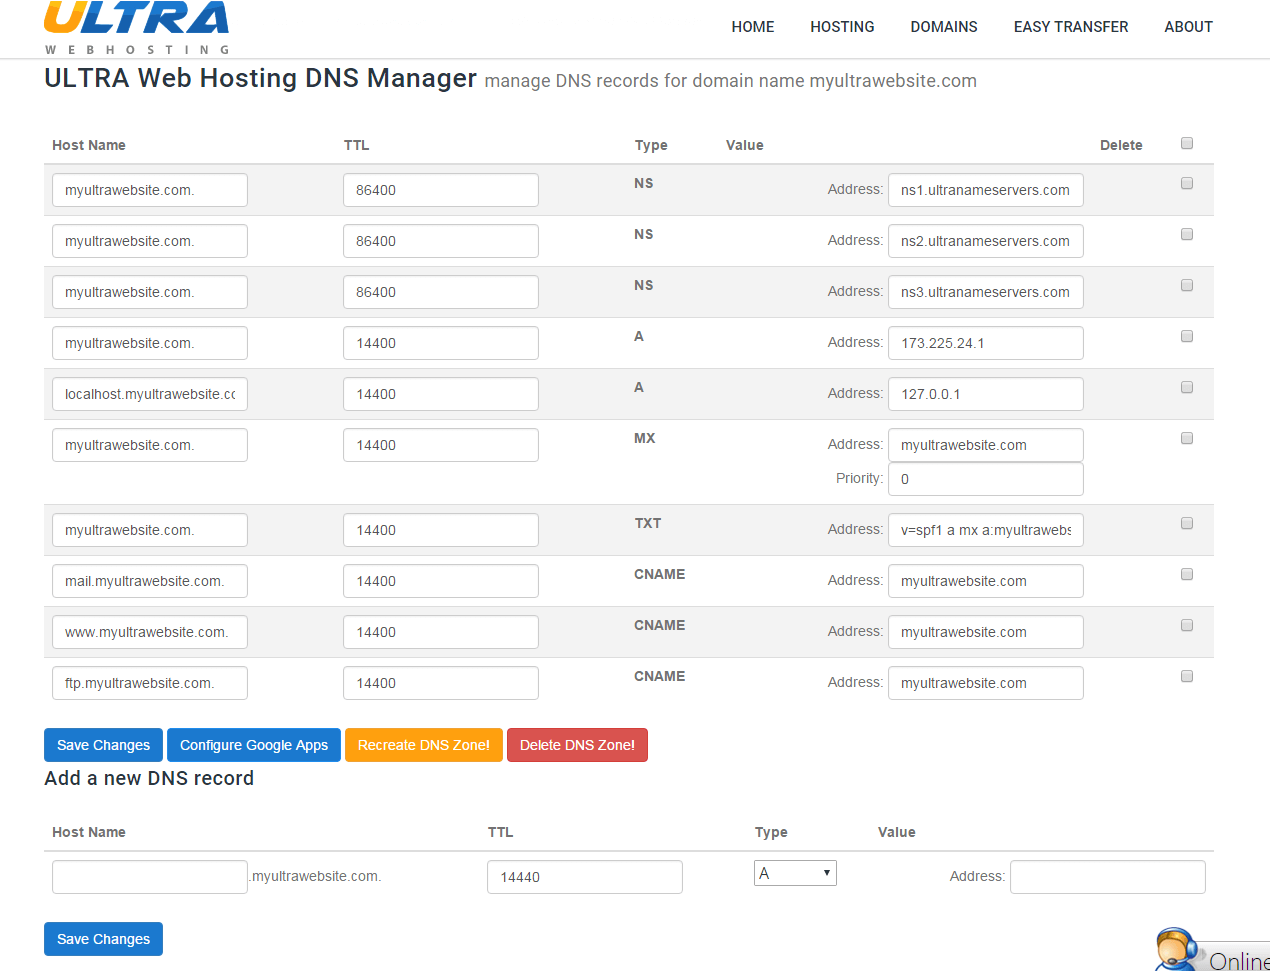Edit address field of www CNAME record

(x=986, y=632)
